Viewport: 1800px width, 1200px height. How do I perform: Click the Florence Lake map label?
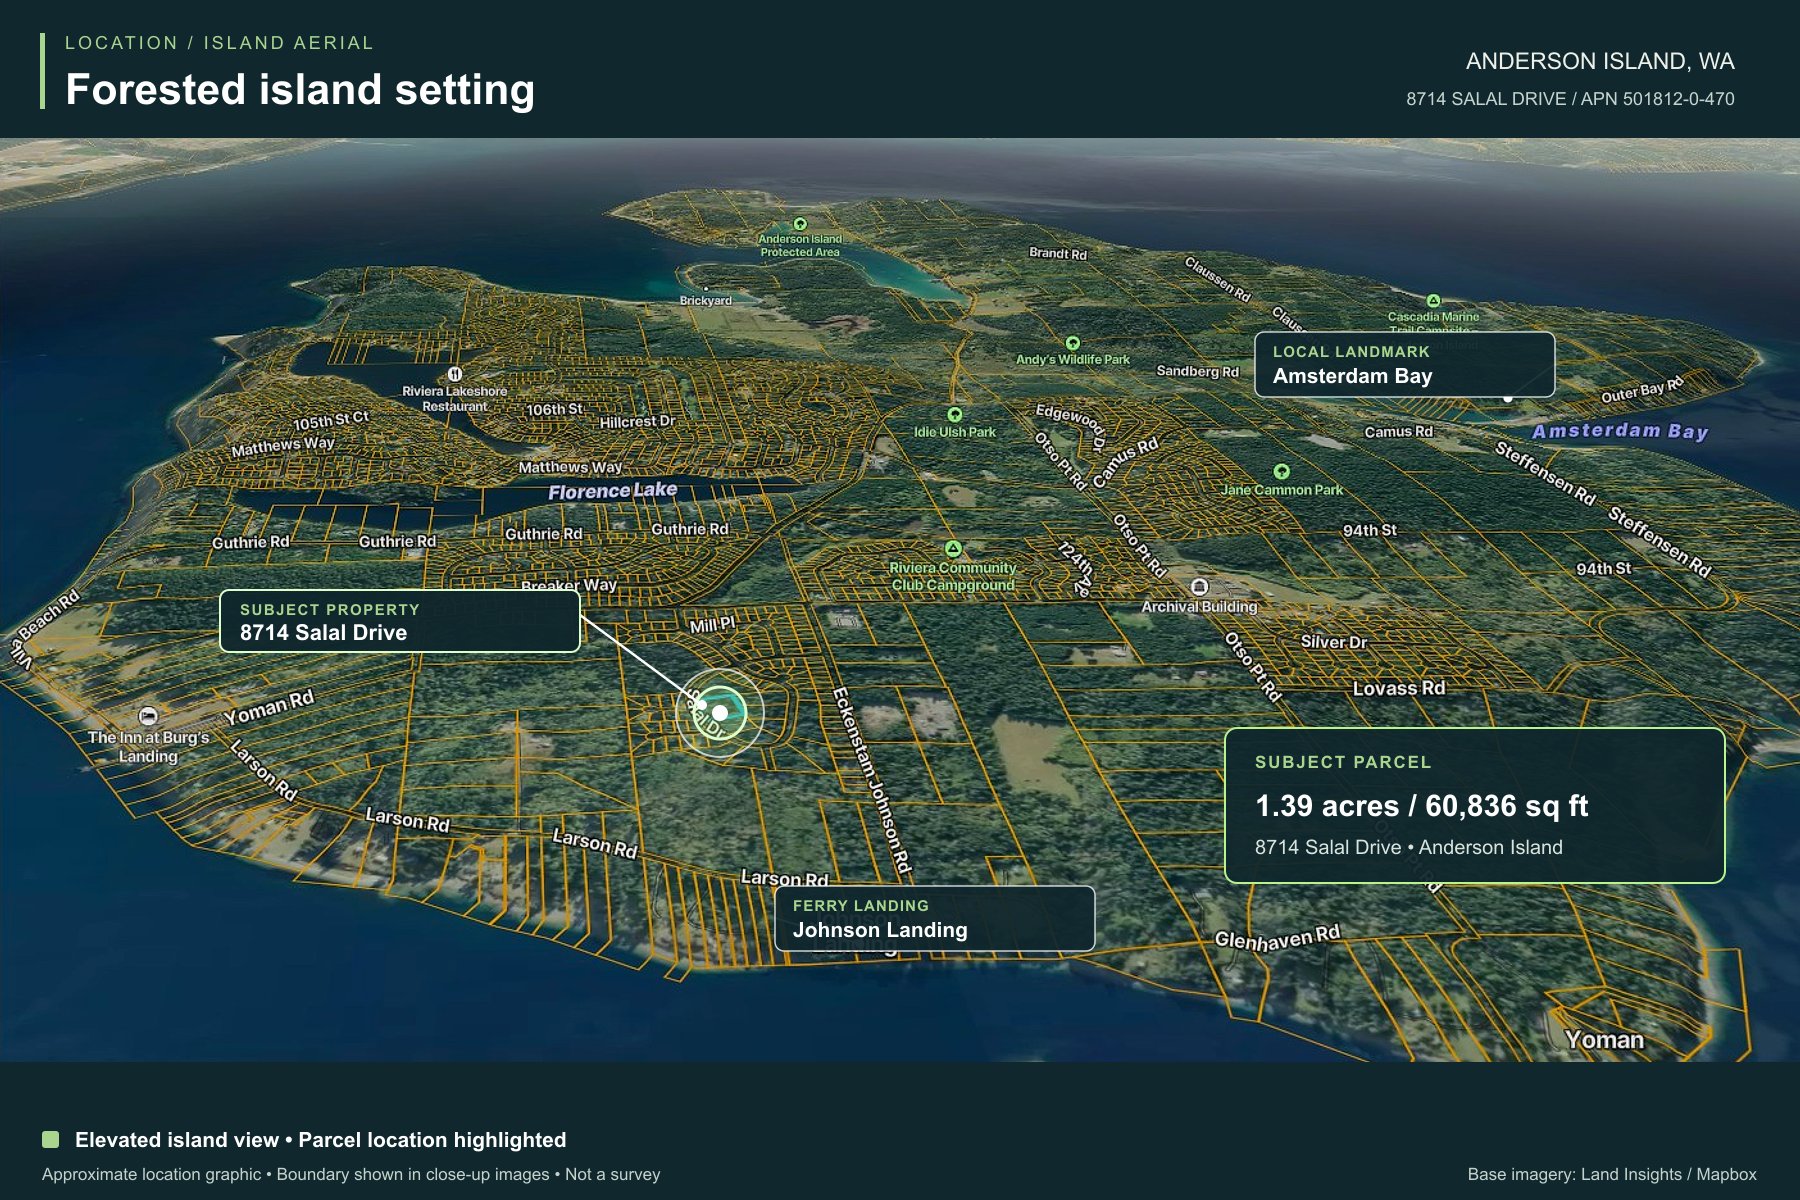click(x=612, y=490)
